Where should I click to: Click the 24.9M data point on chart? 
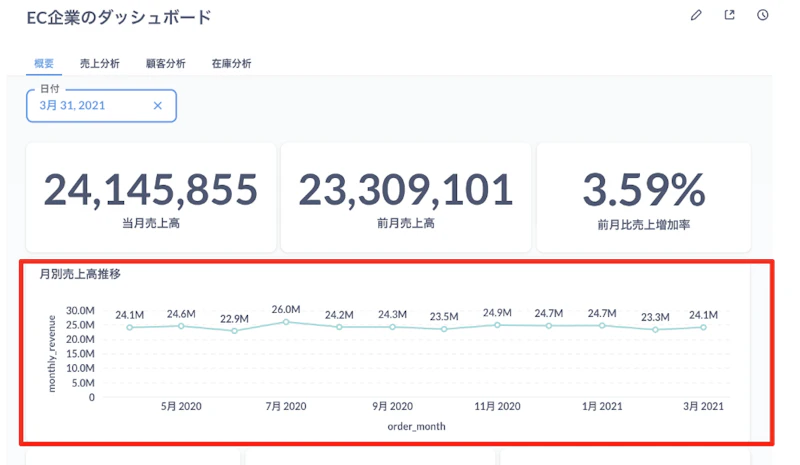coord(497,325)
